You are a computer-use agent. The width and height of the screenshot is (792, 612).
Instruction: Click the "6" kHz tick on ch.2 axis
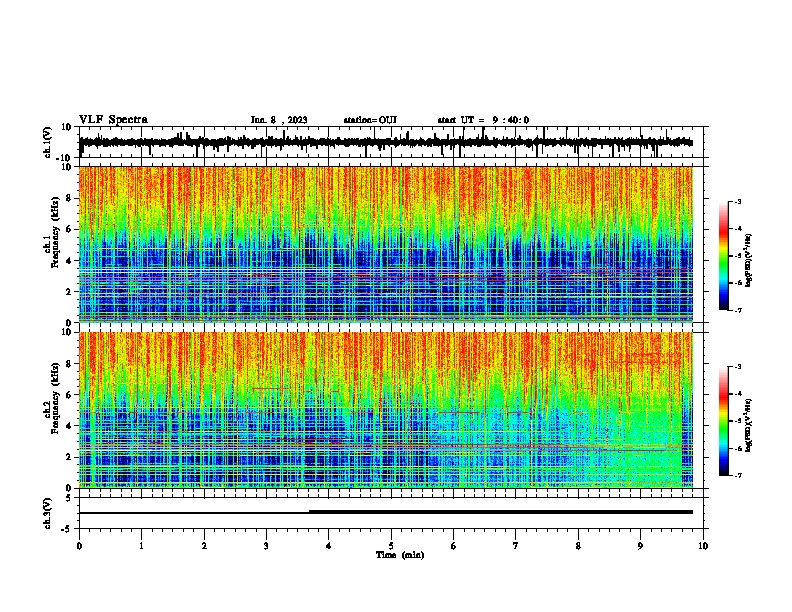tap(70, 394)
